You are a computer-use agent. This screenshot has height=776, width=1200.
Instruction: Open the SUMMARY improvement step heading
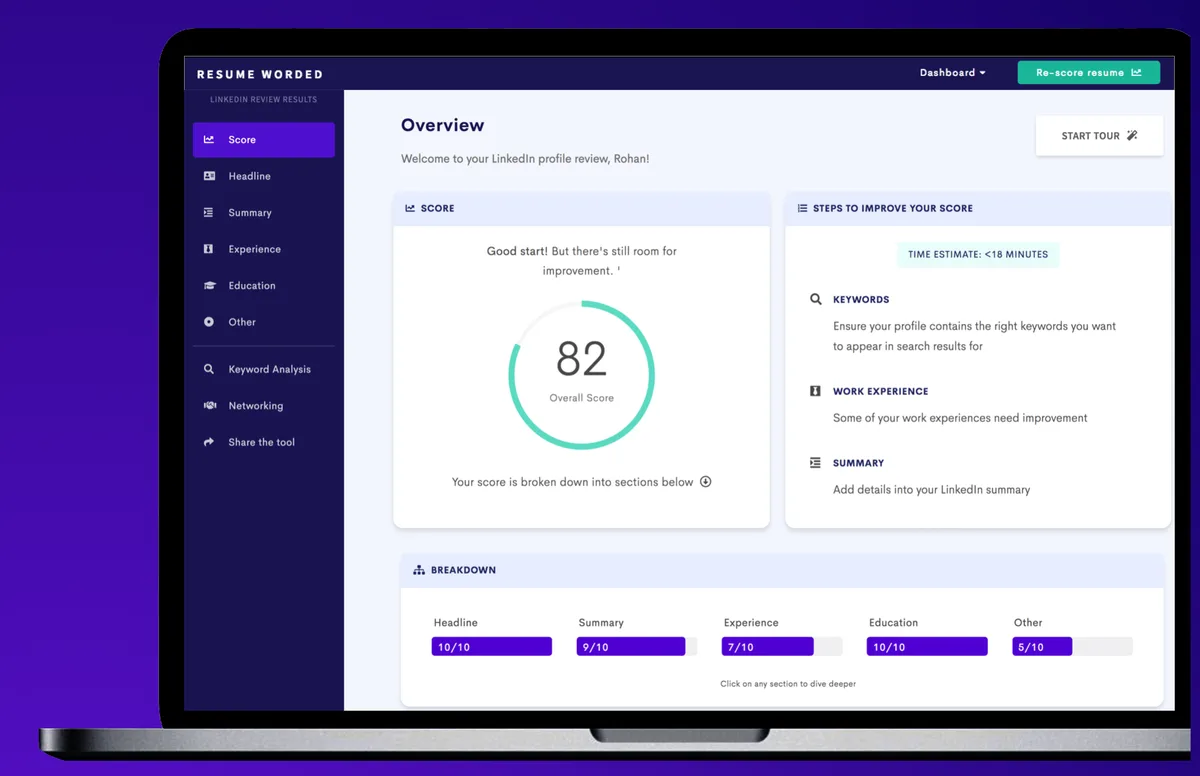click(x=858, y=463)
